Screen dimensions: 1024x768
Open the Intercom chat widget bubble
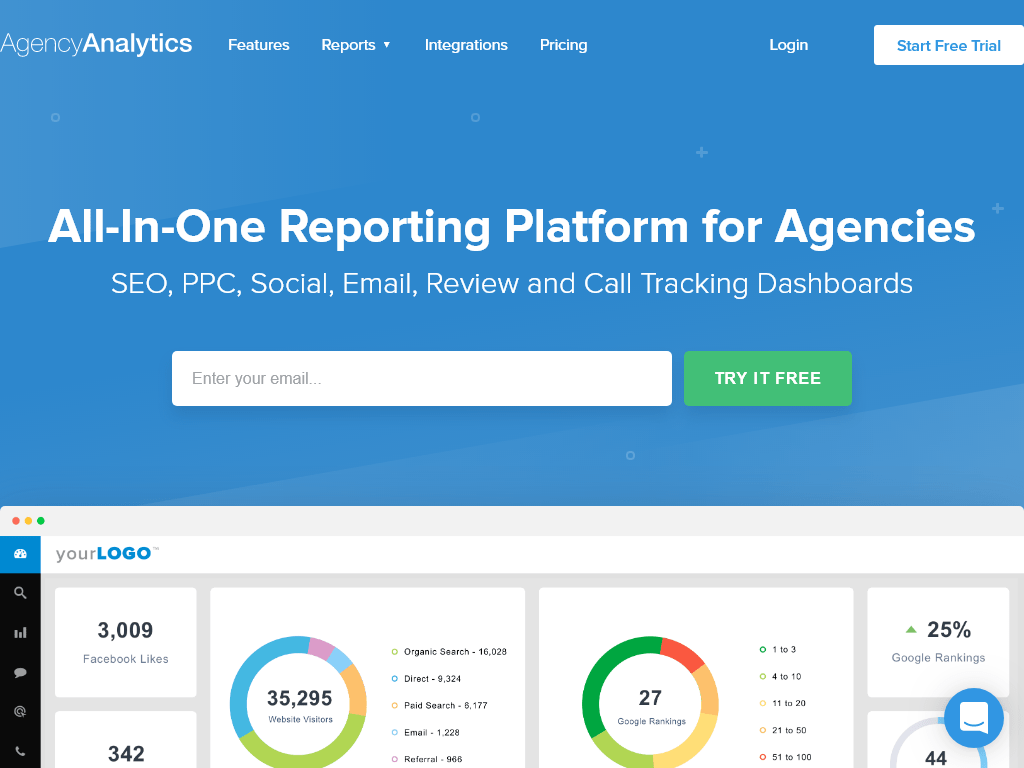click(973, 718)
